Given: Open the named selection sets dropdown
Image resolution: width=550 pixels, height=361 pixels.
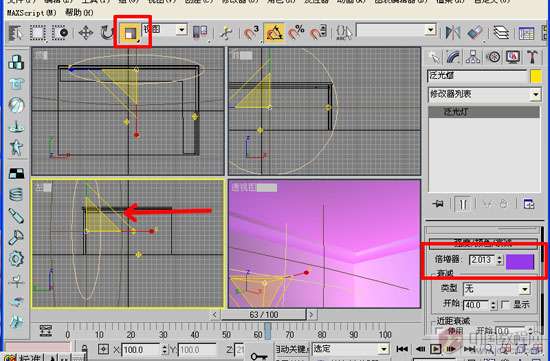Looking at the screenshot, I should 396,30.
